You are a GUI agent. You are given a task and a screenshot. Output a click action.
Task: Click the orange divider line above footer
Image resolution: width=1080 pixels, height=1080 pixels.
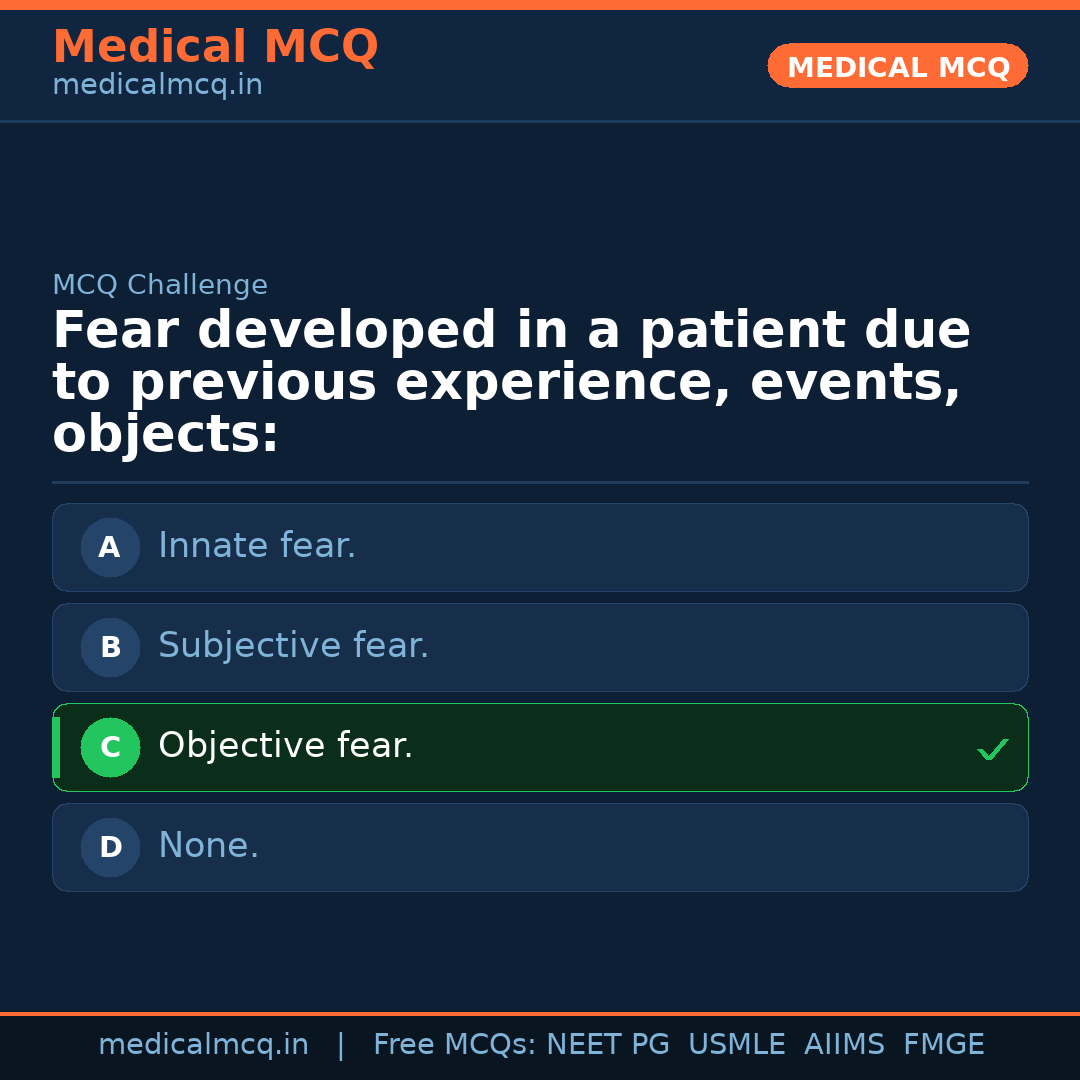pos(540,1013)
